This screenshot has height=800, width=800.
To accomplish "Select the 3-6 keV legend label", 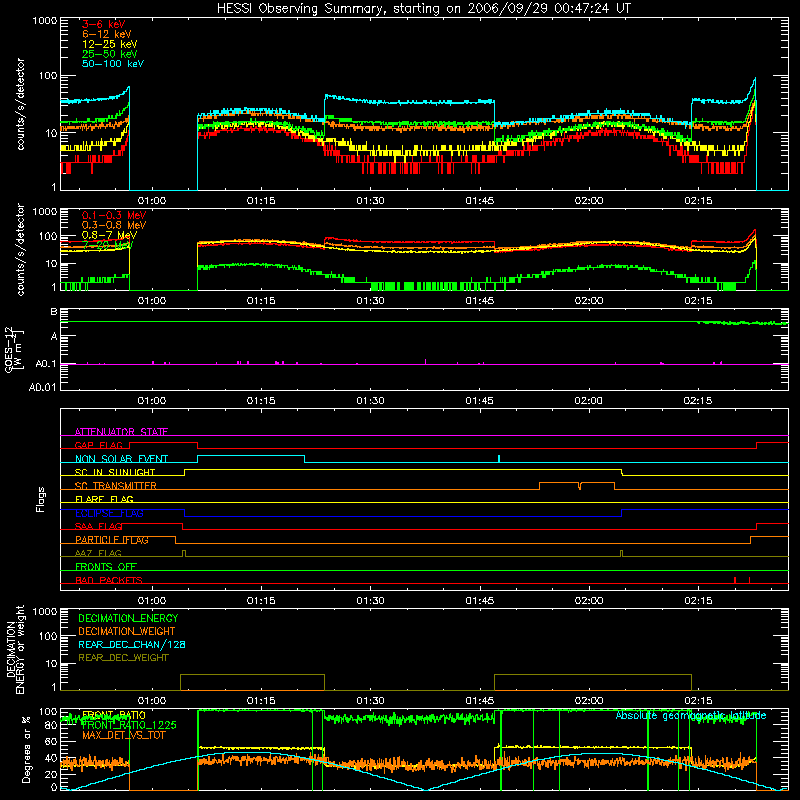I will [103, 24].
